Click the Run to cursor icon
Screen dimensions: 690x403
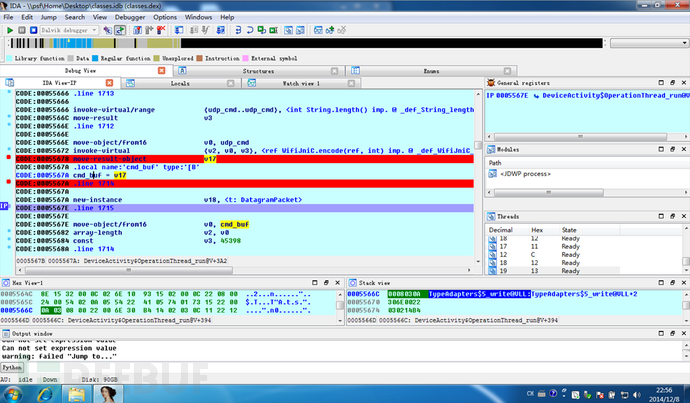(274, 30)
